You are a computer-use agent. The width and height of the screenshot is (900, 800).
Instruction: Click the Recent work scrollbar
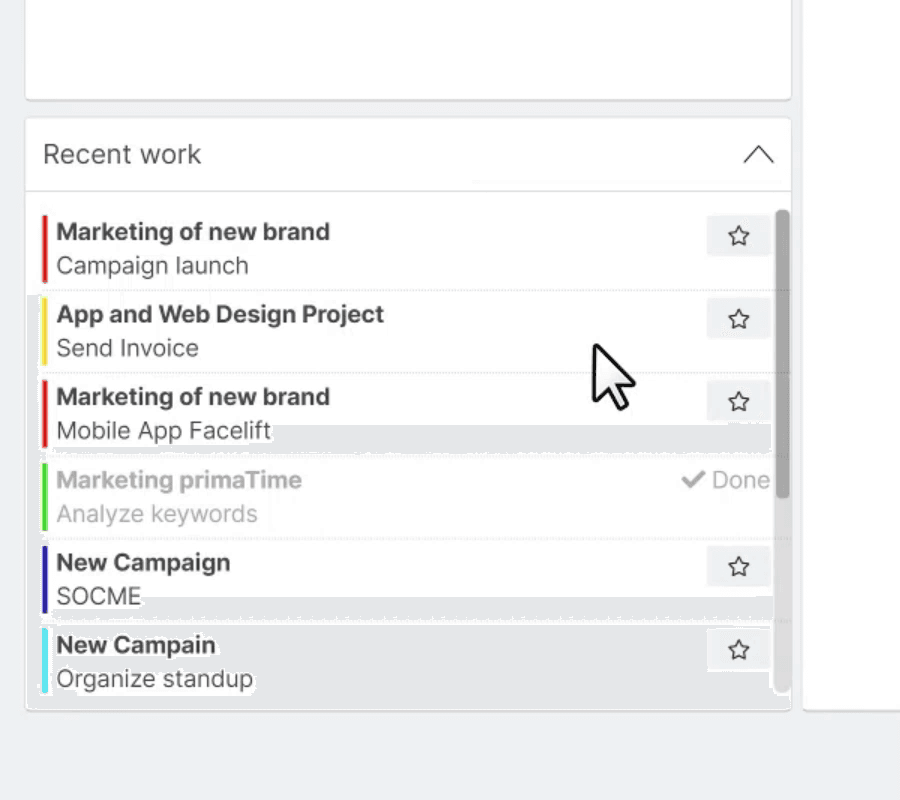click(782, 354)
